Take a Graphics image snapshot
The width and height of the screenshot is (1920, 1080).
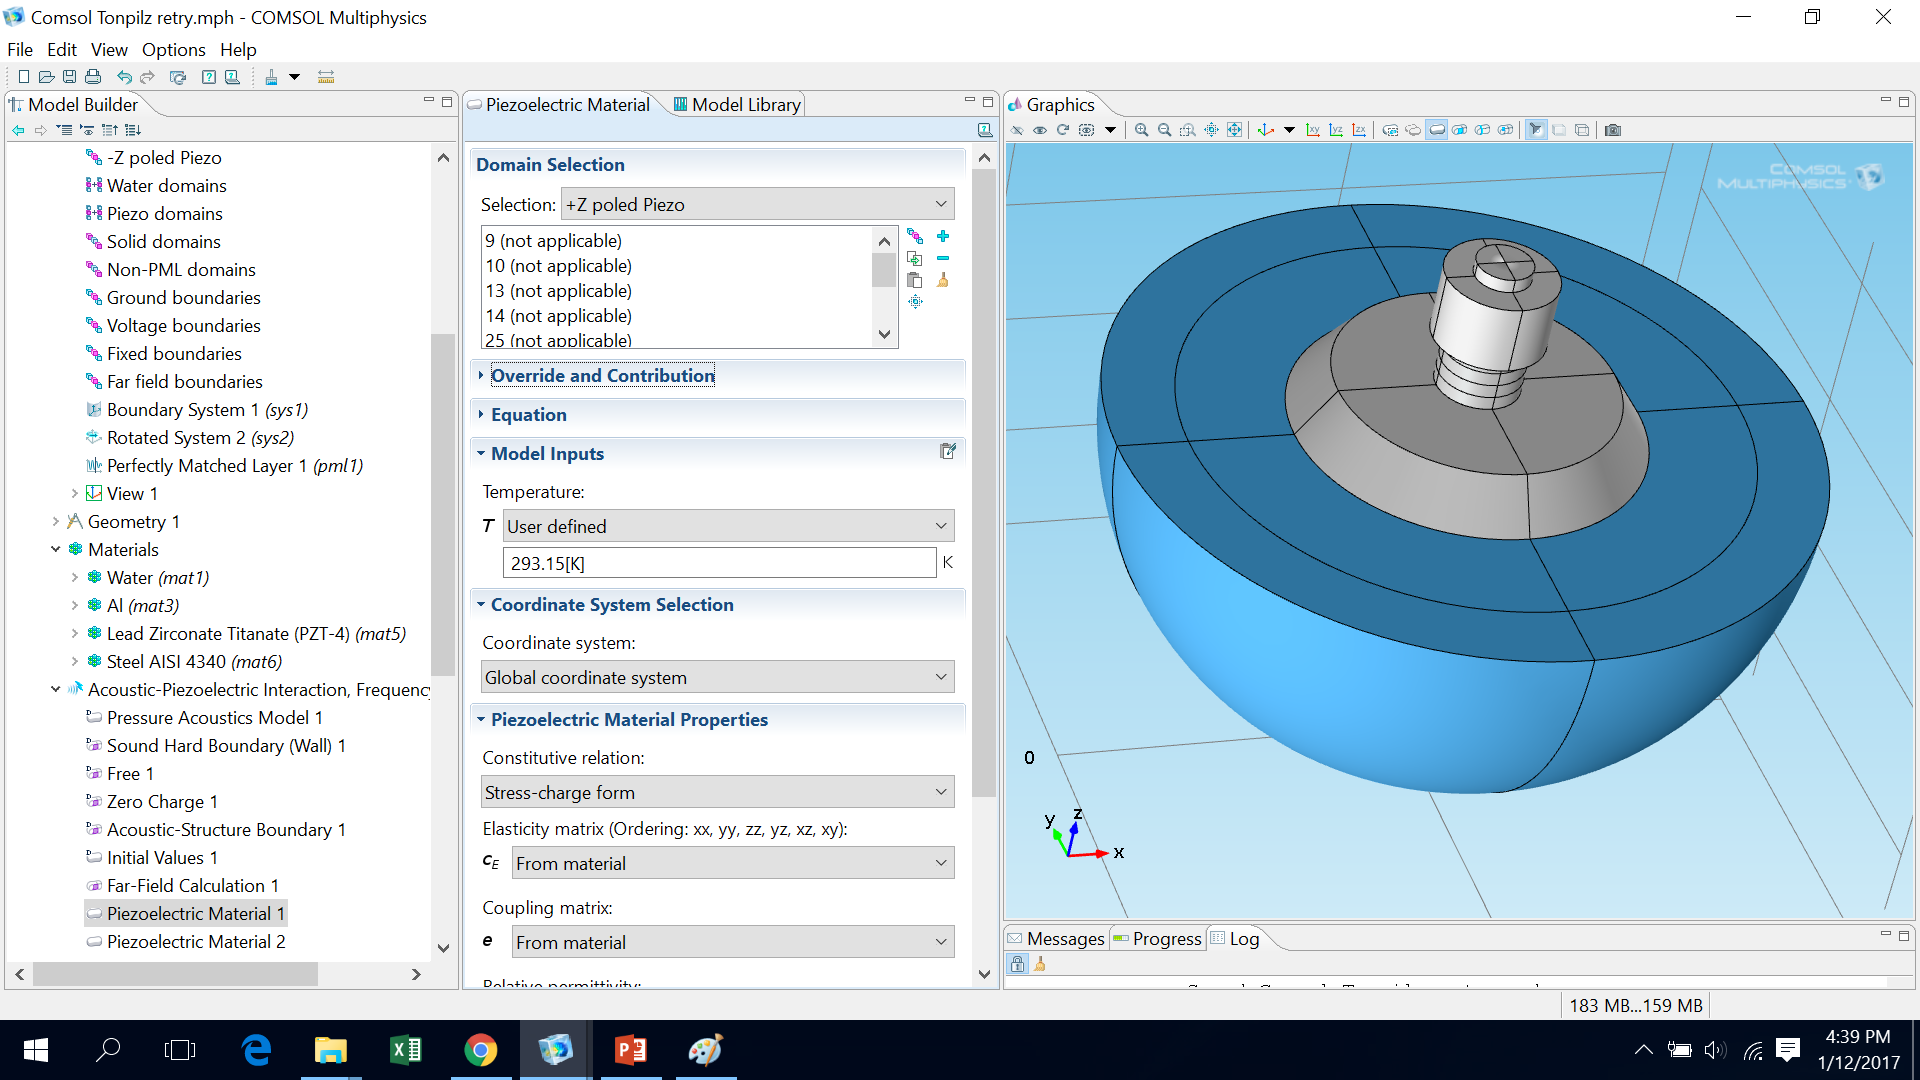(x=1613, y=130)
